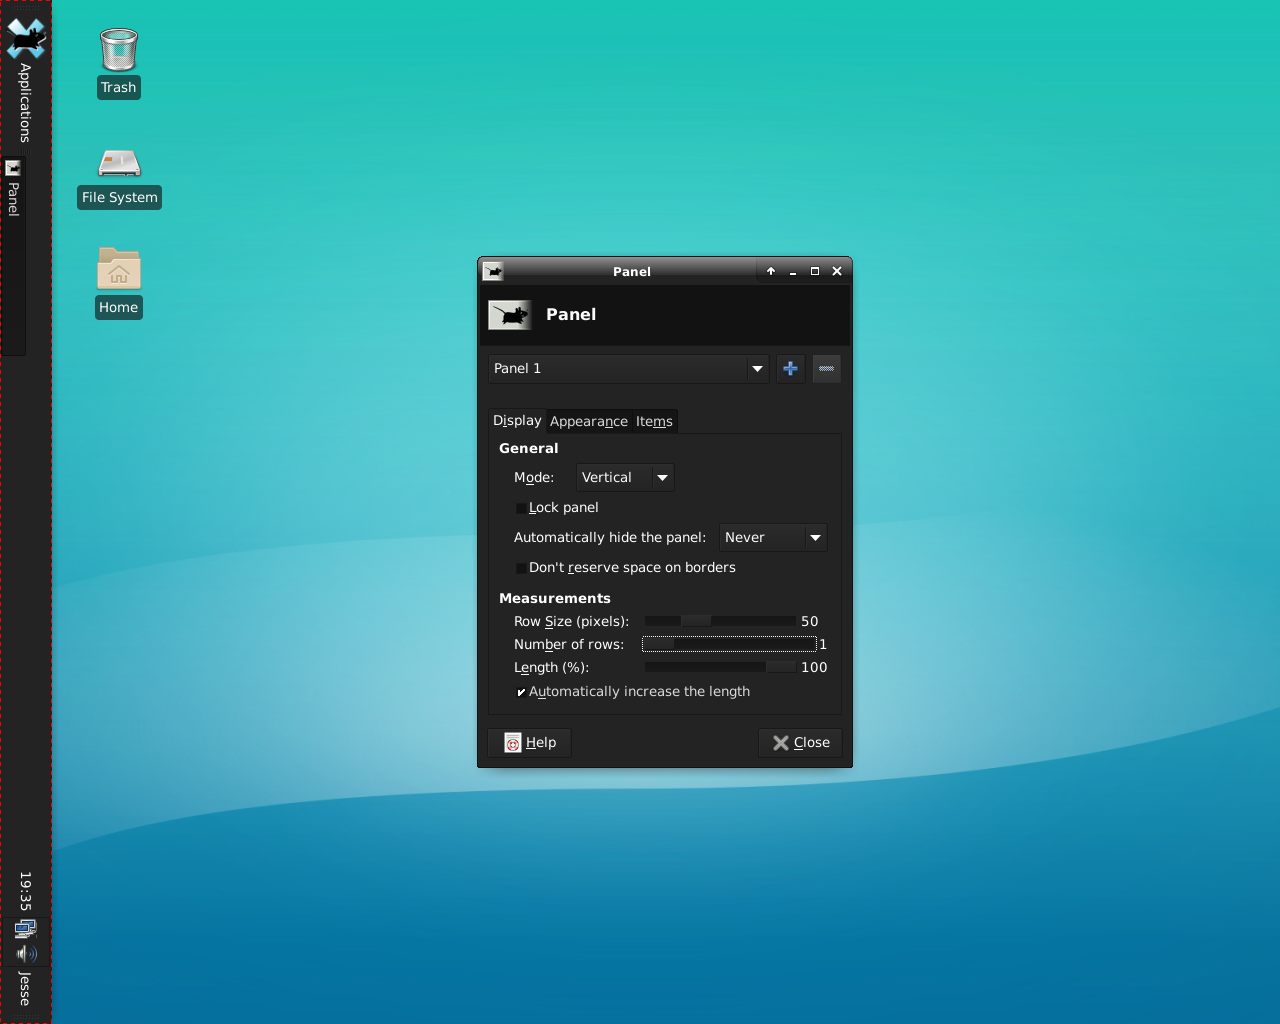
Task: Open the Mode dropdown showing Vertical
Action: 625,478
